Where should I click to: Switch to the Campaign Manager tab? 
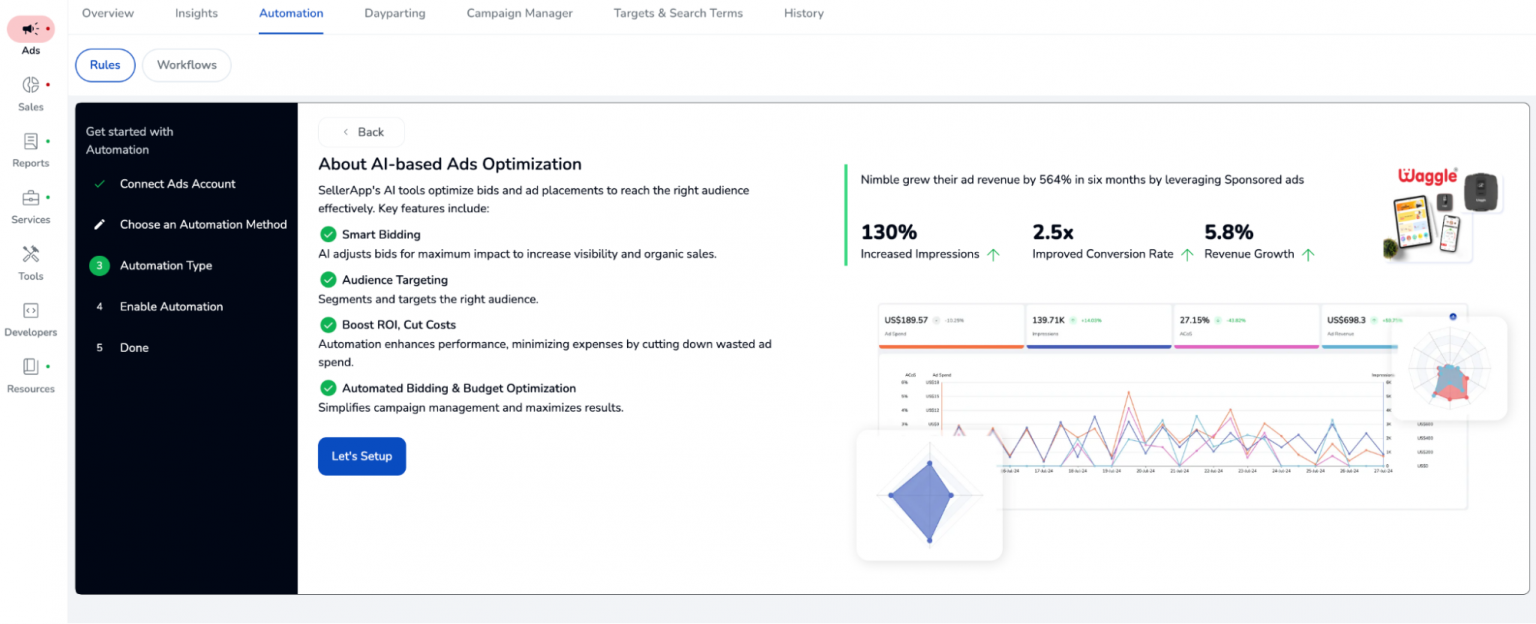(519, 13)
